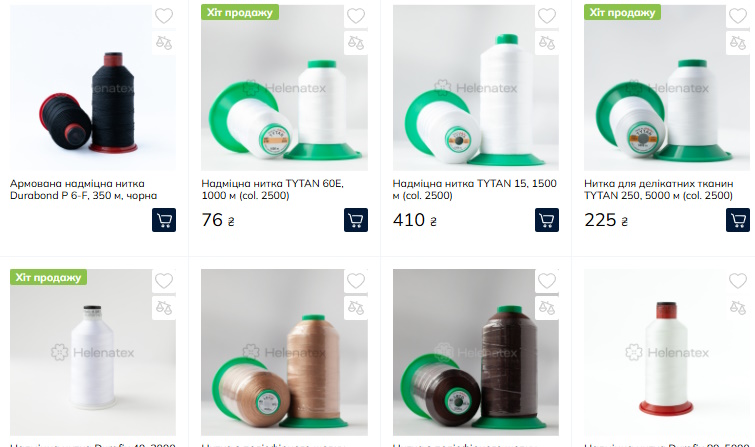Click the compare scales icon for Durabond P 6-F
Image resolution: width=755 pixels, height=447 pixels.
(164, 43)
